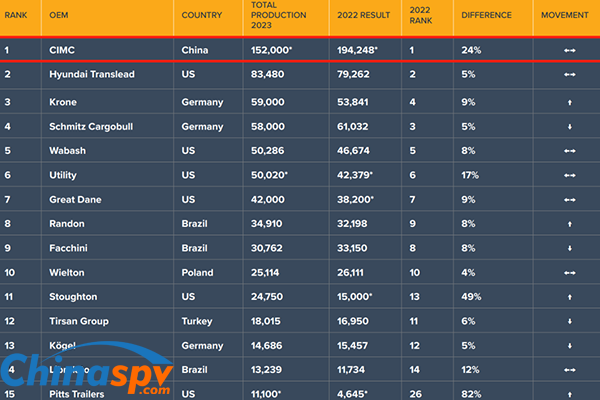The width and height of the screenshot is (600, 400).
Task: Click the China country cell
Action: click(195, 50)
